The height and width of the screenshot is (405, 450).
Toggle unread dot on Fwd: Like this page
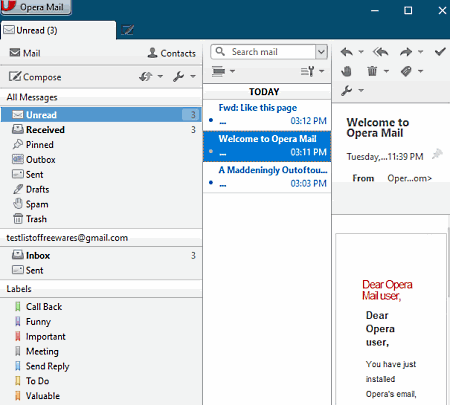click(211, 120)
